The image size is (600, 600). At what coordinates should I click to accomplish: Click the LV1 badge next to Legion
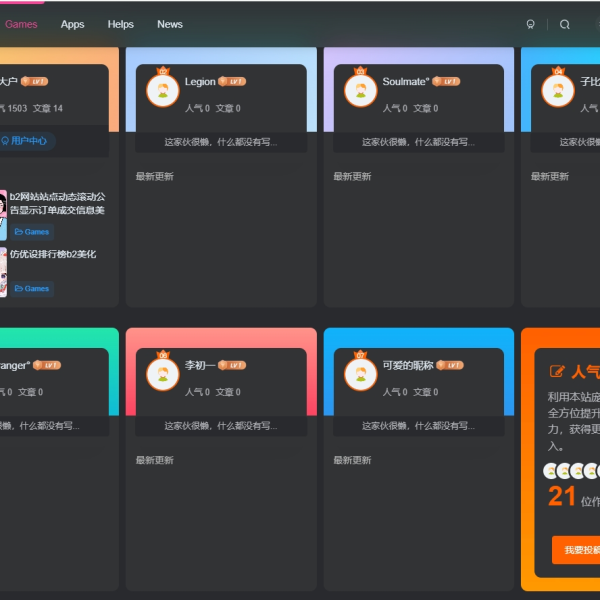(232, 82)
